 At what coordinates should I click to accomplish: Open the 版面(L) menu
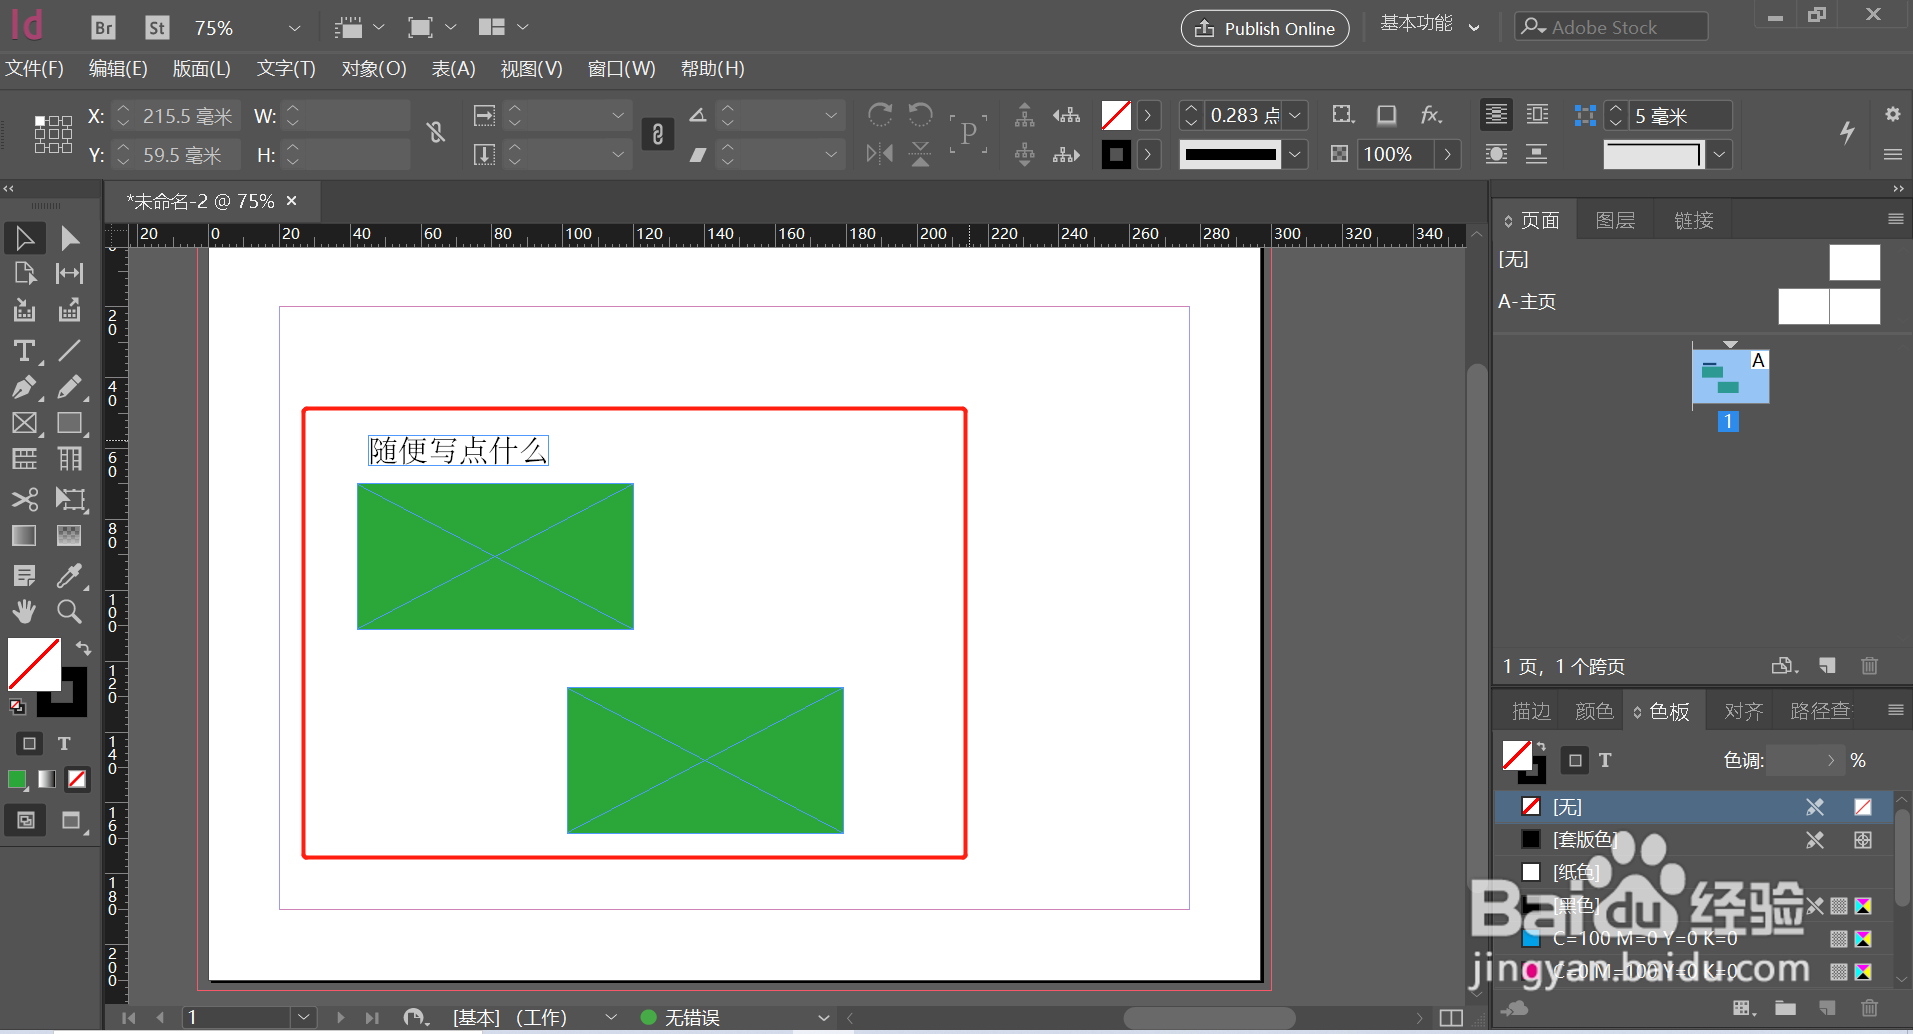(x=201, y=69)
